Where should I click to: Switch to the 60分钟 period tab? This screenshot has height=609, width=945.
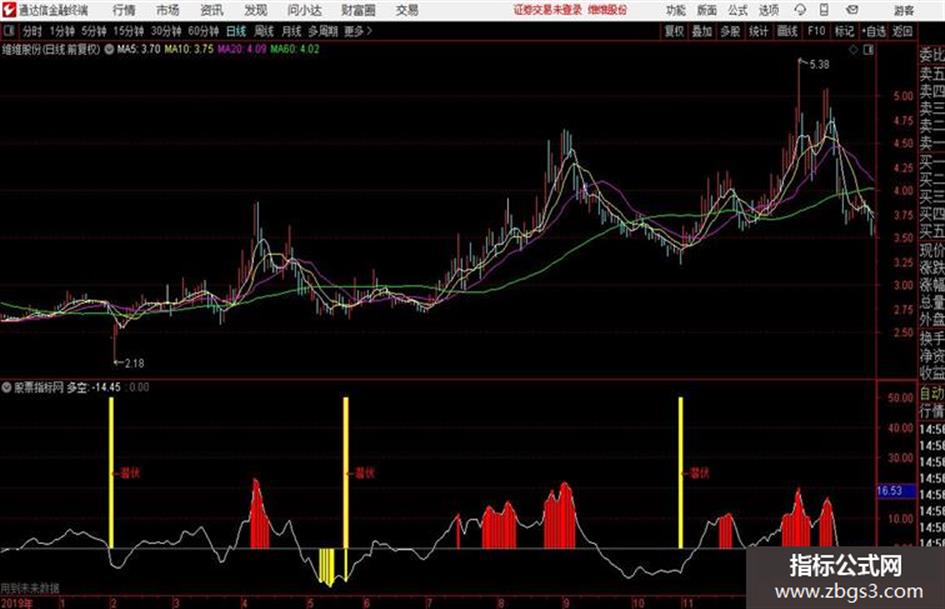(x=203, y=31)
